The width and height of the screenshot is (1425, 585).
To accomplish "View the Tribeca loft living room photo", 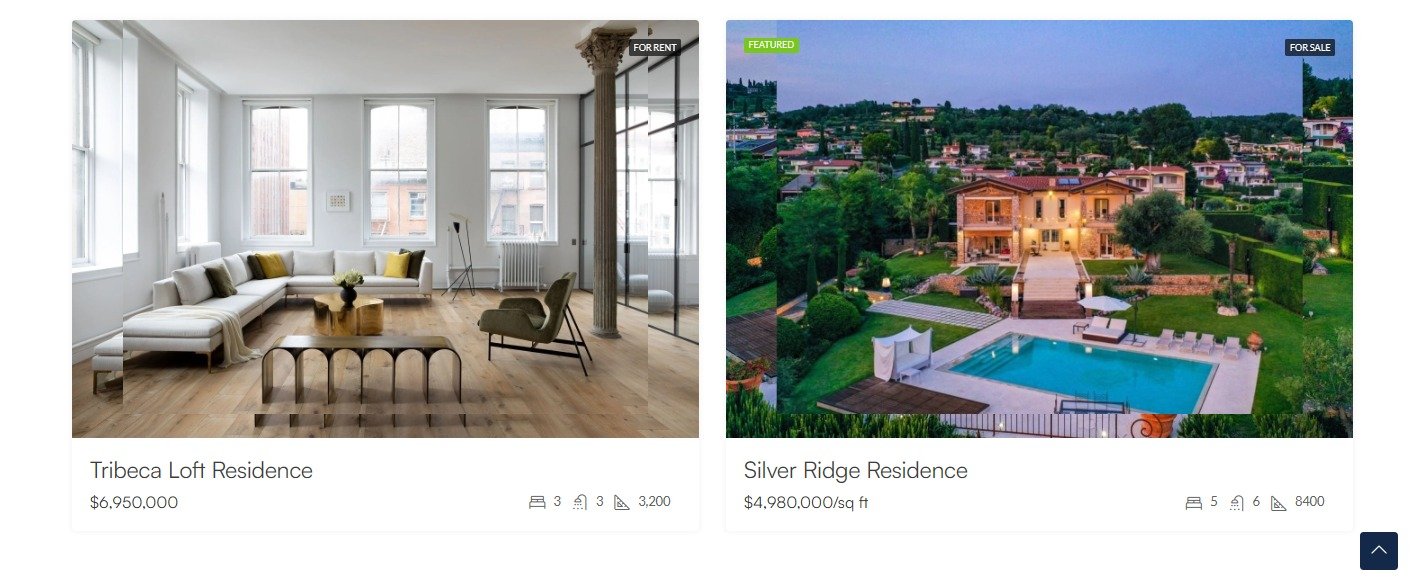I will pos(385,229).
